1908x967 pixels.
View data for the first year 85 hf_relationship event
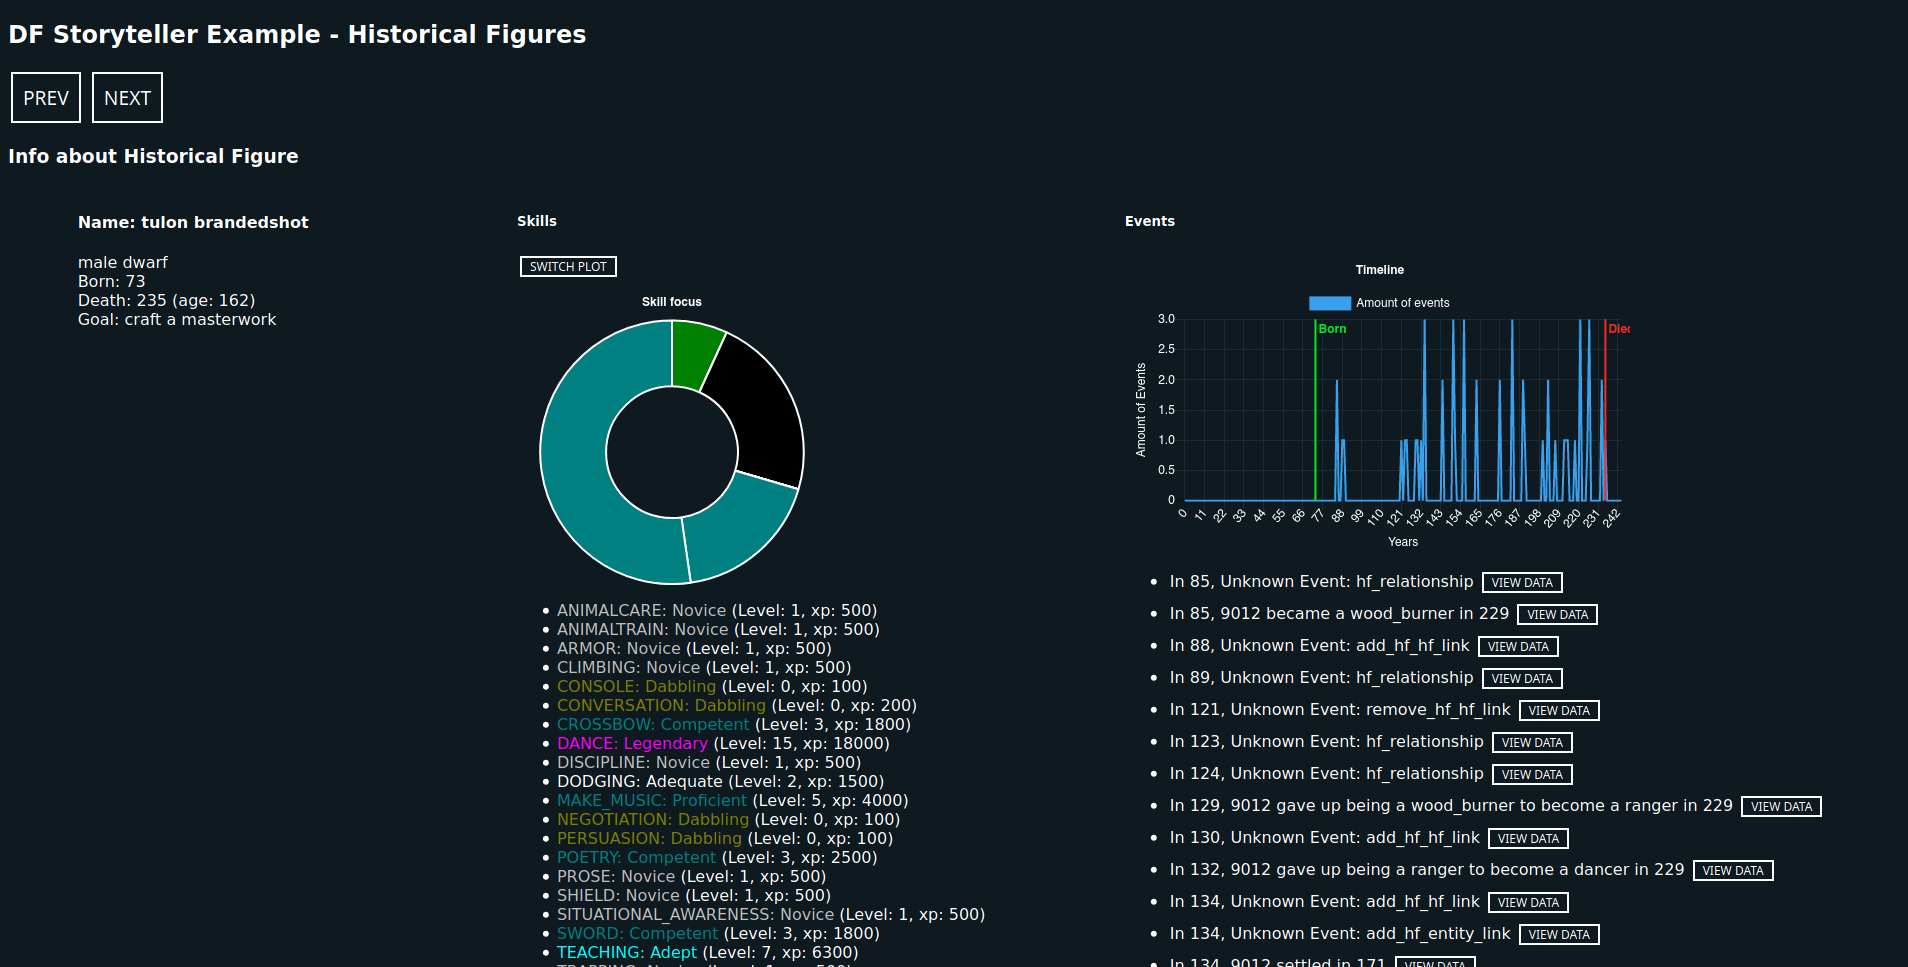[x=1522, y=583]
